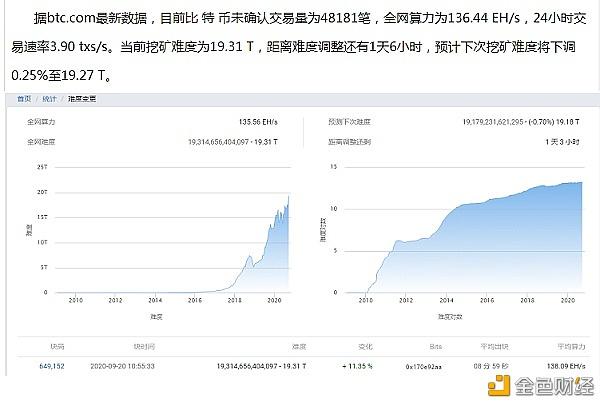Viewport: 600px width, 402px height.
Task: Select the 预测下次难度 label
Action: click(x=349, y=122)
